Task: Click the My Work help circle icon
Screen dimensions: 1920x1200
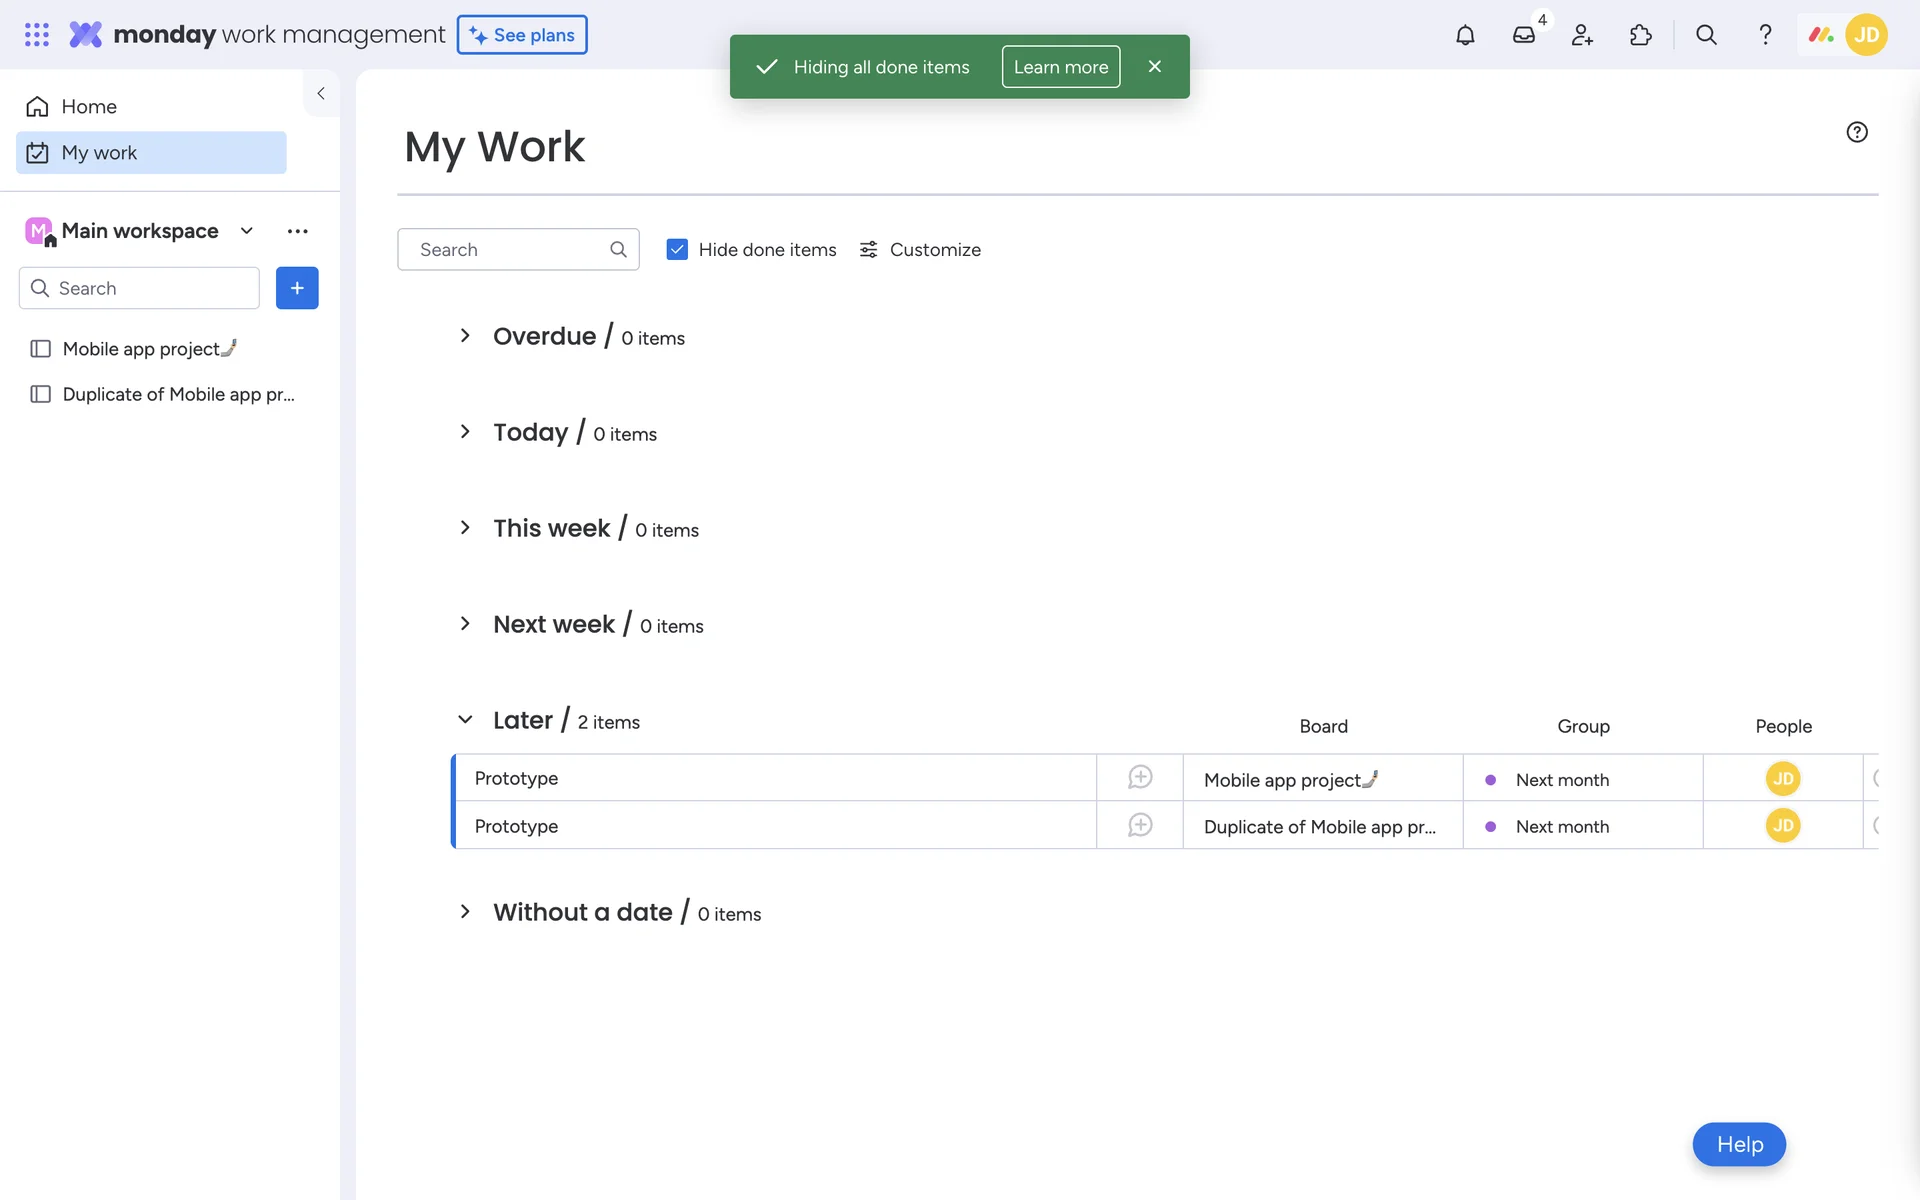Action: tap(1857, 132)
